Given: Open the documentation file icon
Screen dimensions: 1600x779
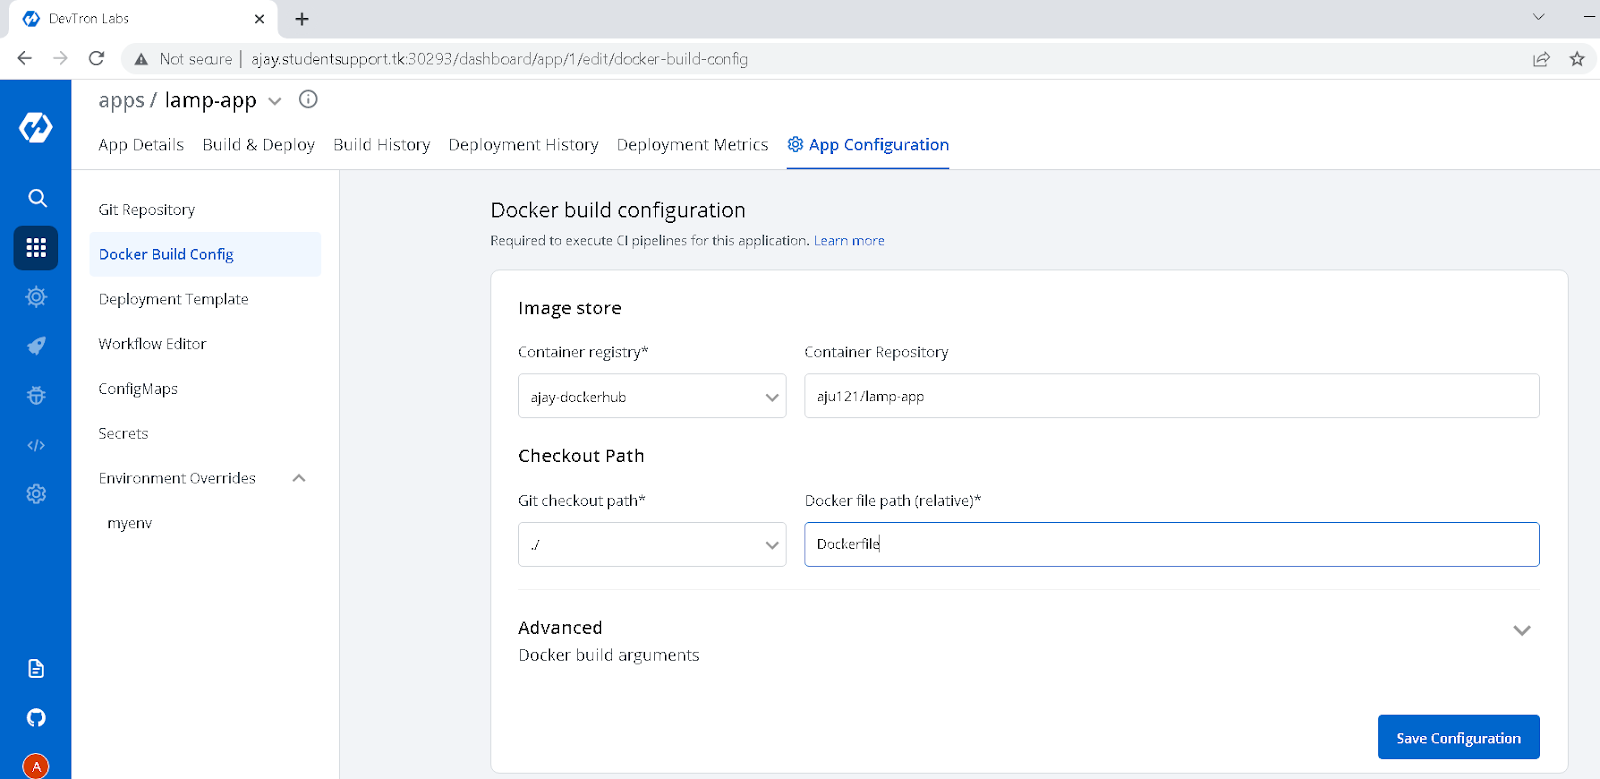Looking at the screenshot, I should click(x=36, y=668).
